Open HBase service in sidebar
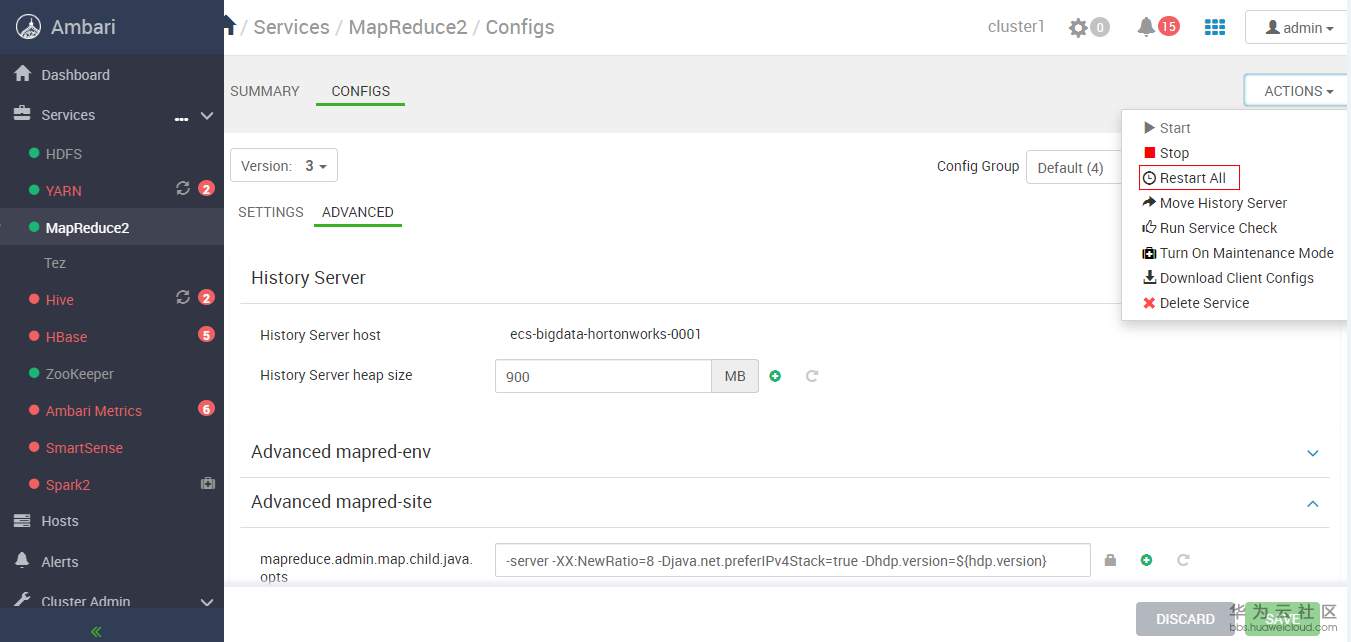The width and height of the screenshot is (1351, 642). (66, 337)
